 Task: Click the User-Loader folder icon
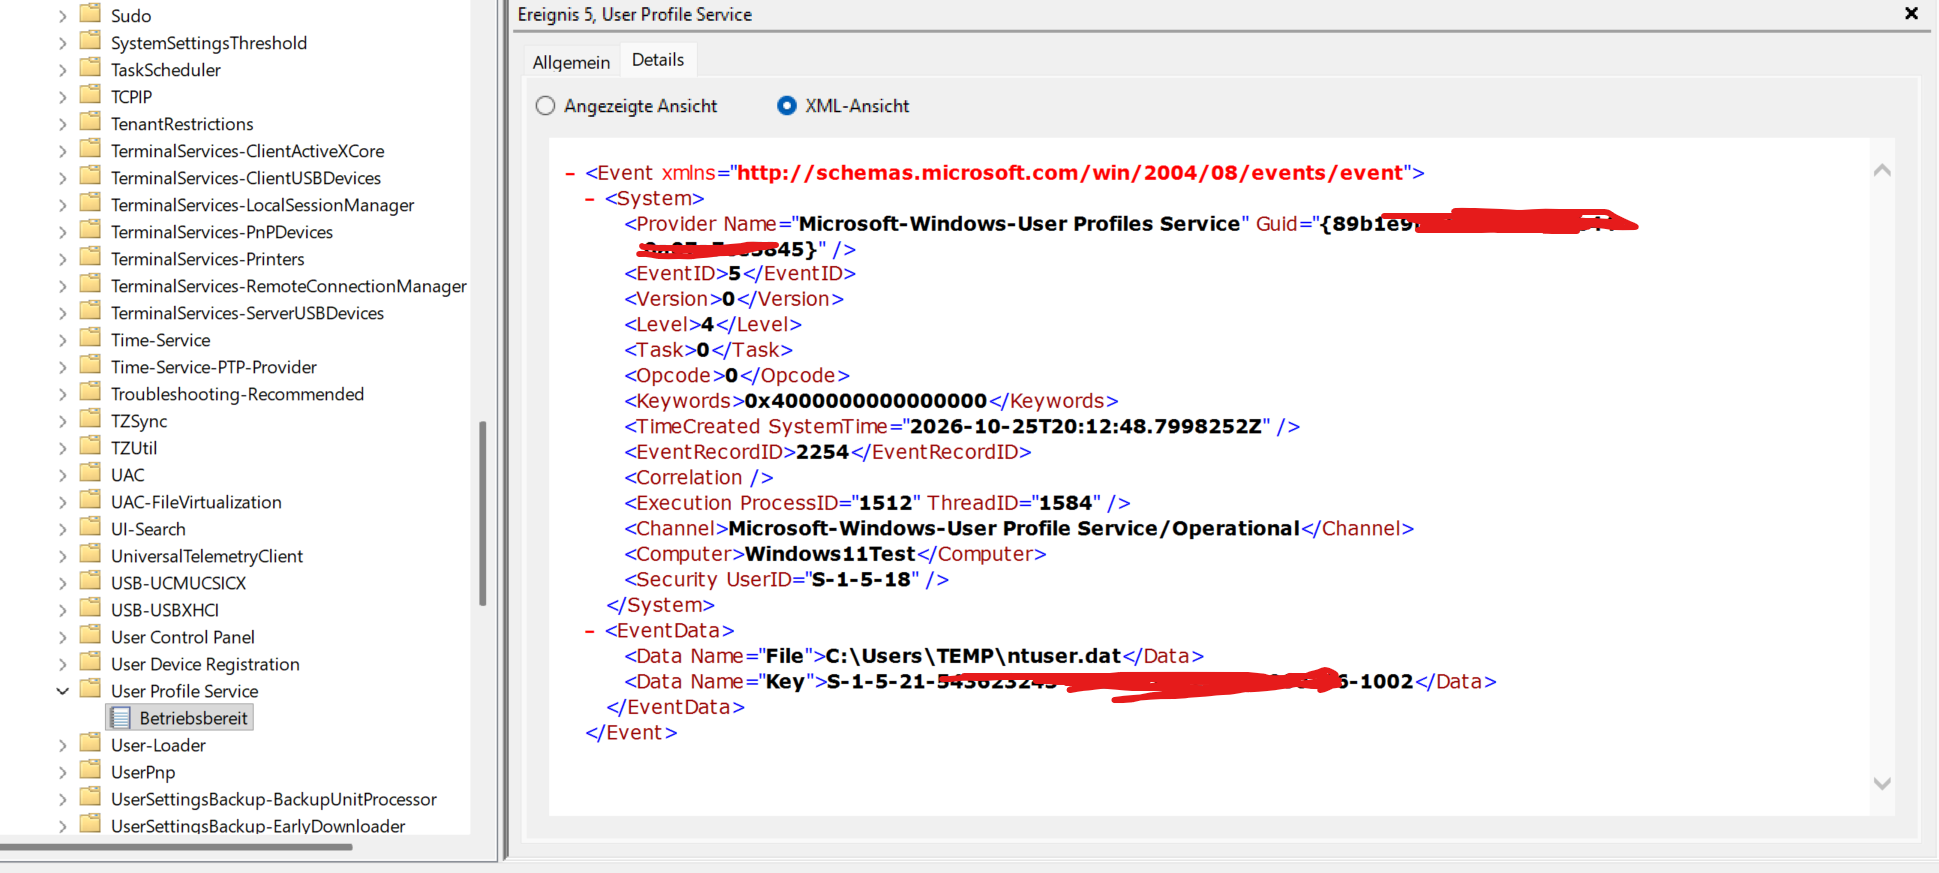(x=91, y=743)
